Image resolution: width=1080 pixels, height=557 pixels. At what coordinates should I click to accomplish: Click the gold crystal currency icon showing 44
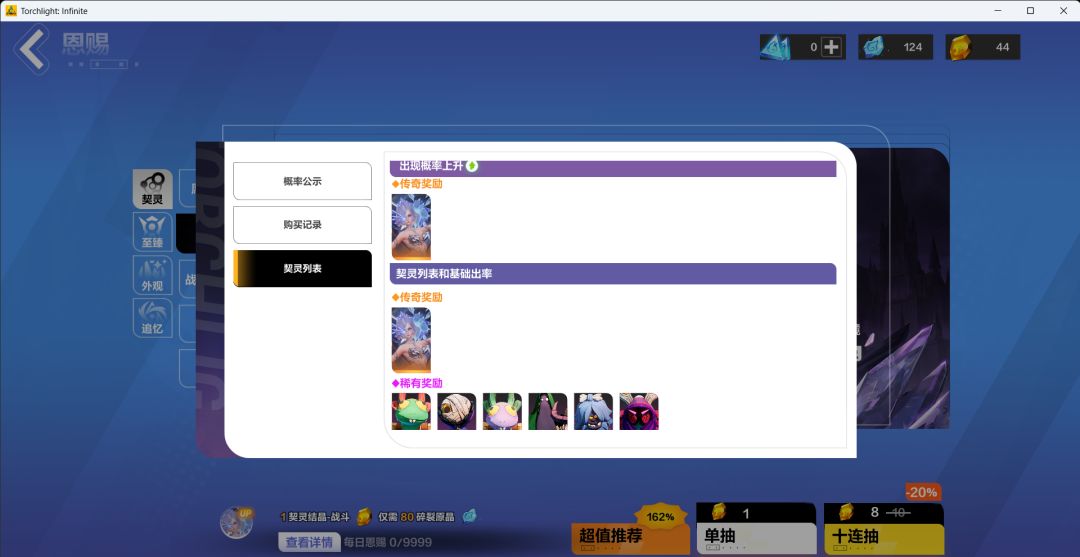[x=959, y=47]
